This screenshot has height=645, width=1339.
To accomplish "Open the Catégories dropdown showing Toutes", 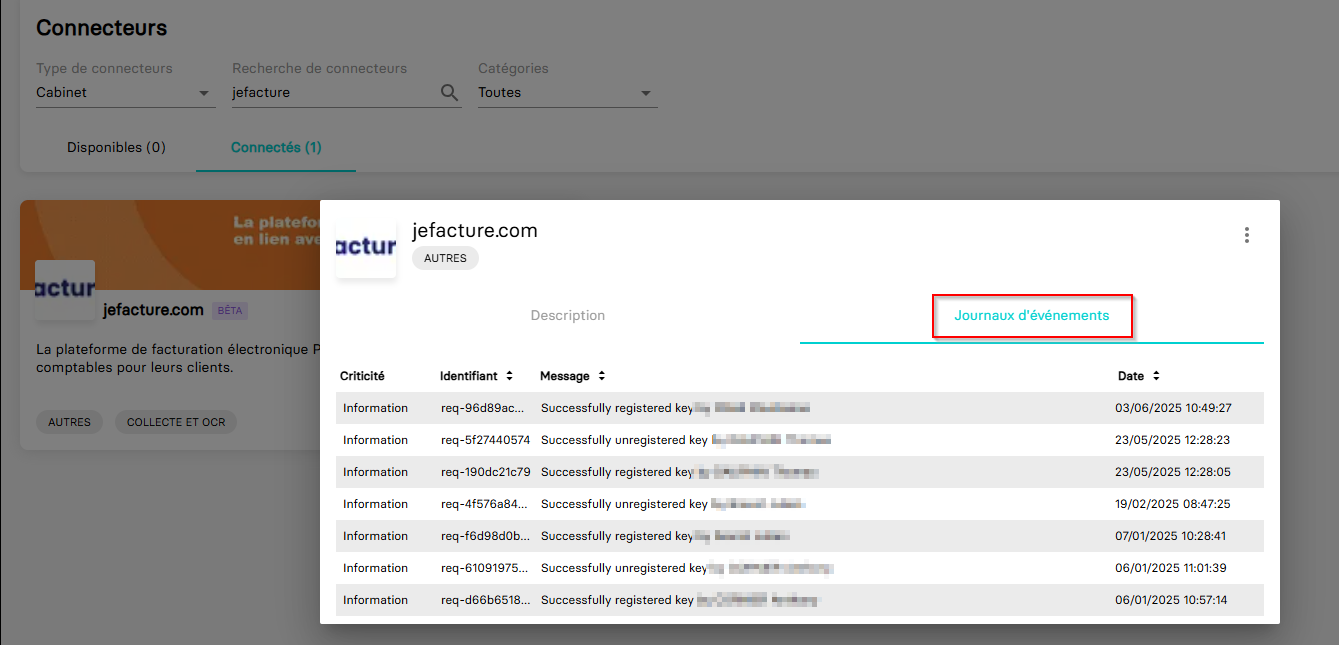I will point(568,93).
